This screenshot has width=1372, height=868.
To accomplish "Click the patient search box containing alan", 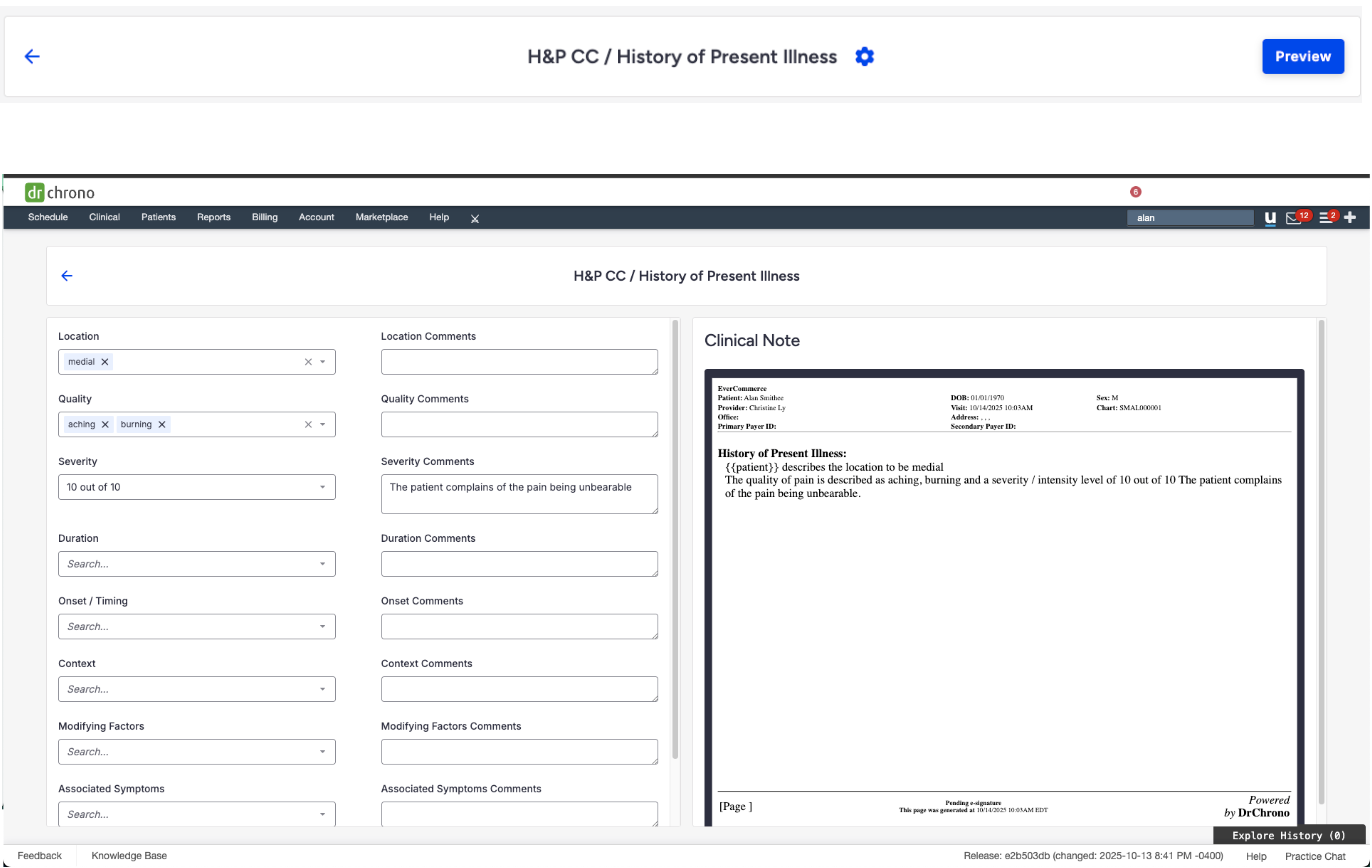I will click(x=1190, y=217).
